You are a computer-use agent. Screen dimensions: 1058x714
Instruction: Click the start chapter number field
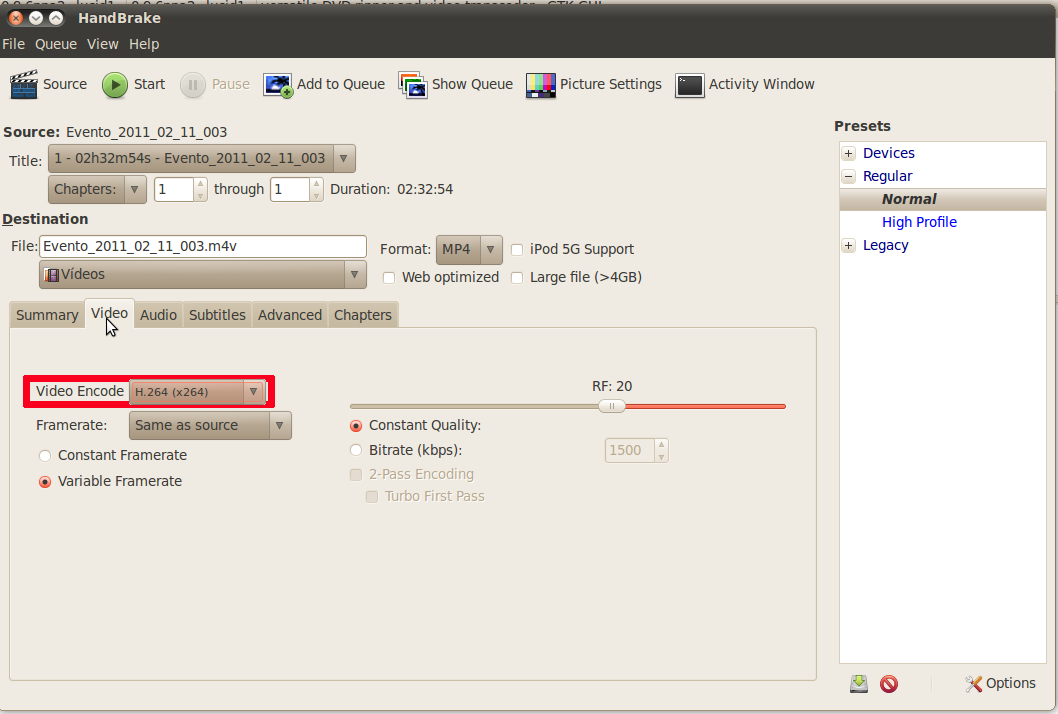pyautogui.click(x=174, y=190)
